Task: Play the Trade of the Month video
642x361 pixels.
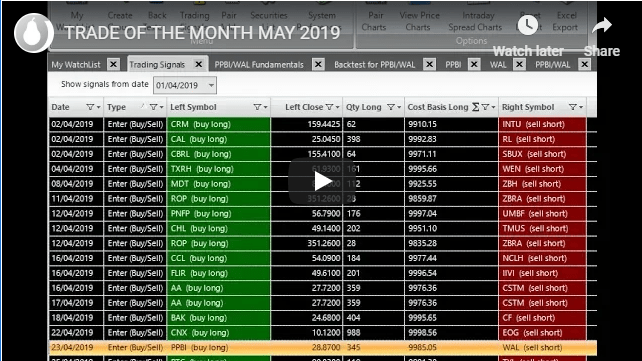Action: click(322, 181)
